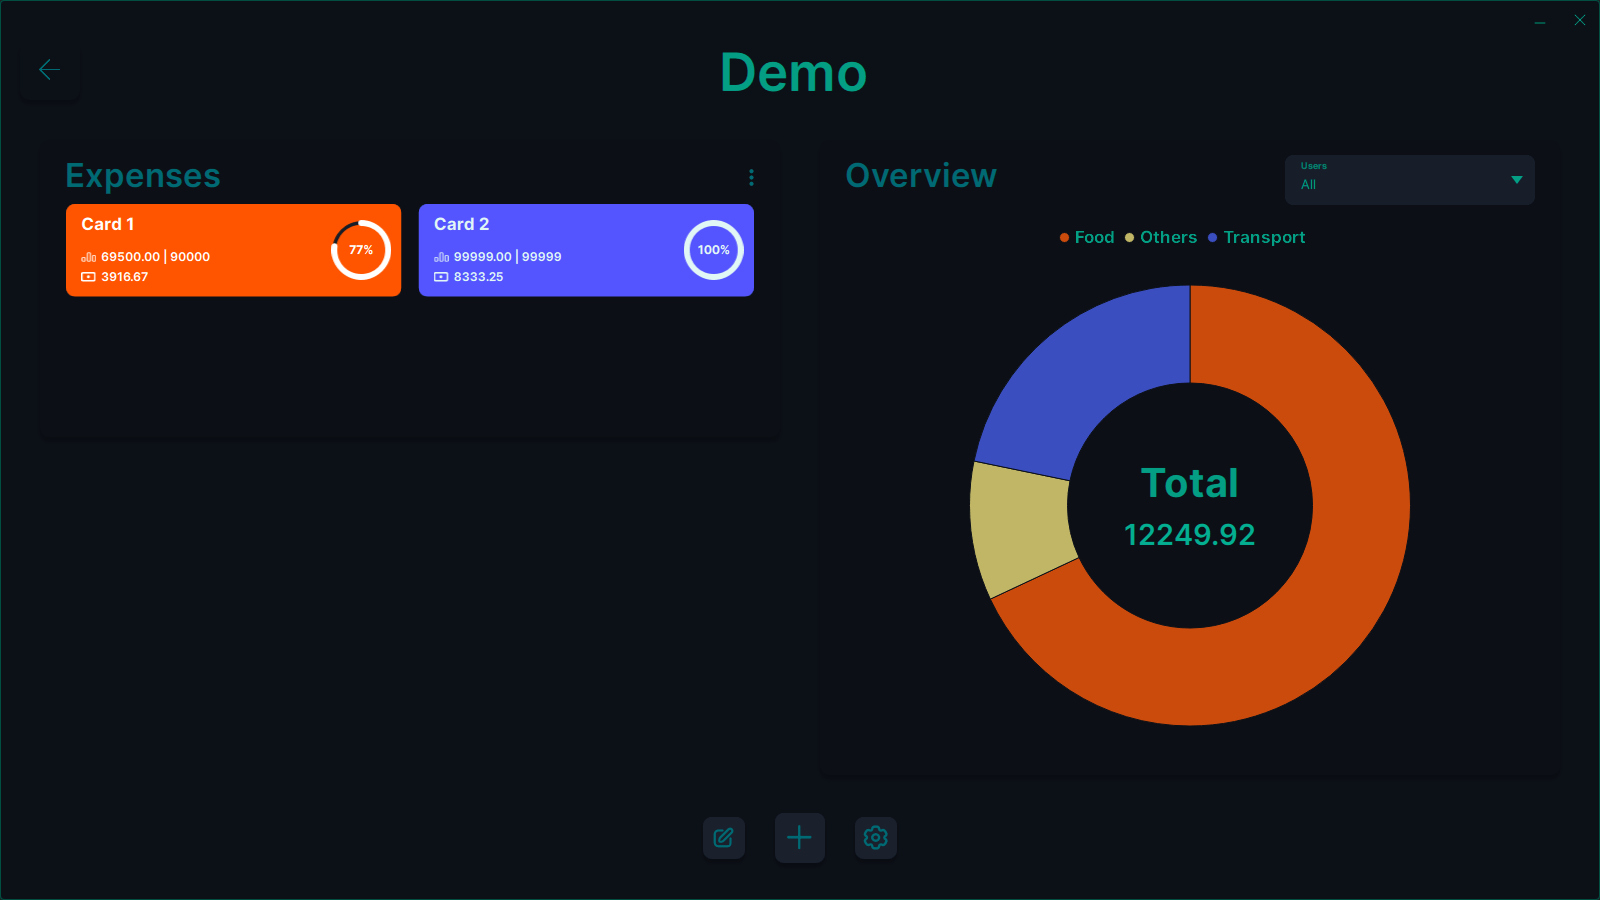
Task: Toggle Transport legend item
Action: pyautogui.click(x=1257, y=238)
